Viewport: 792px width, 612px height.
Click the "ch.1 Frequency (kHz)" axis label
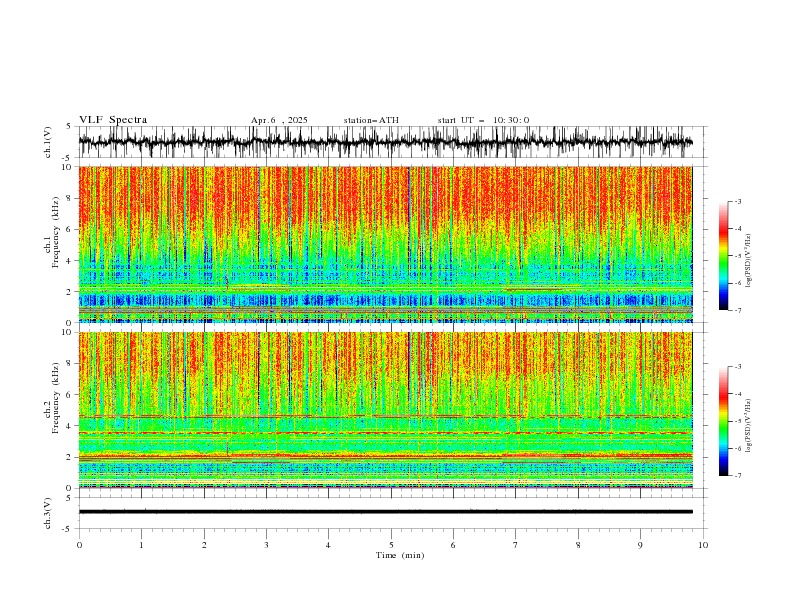(52, 232)
